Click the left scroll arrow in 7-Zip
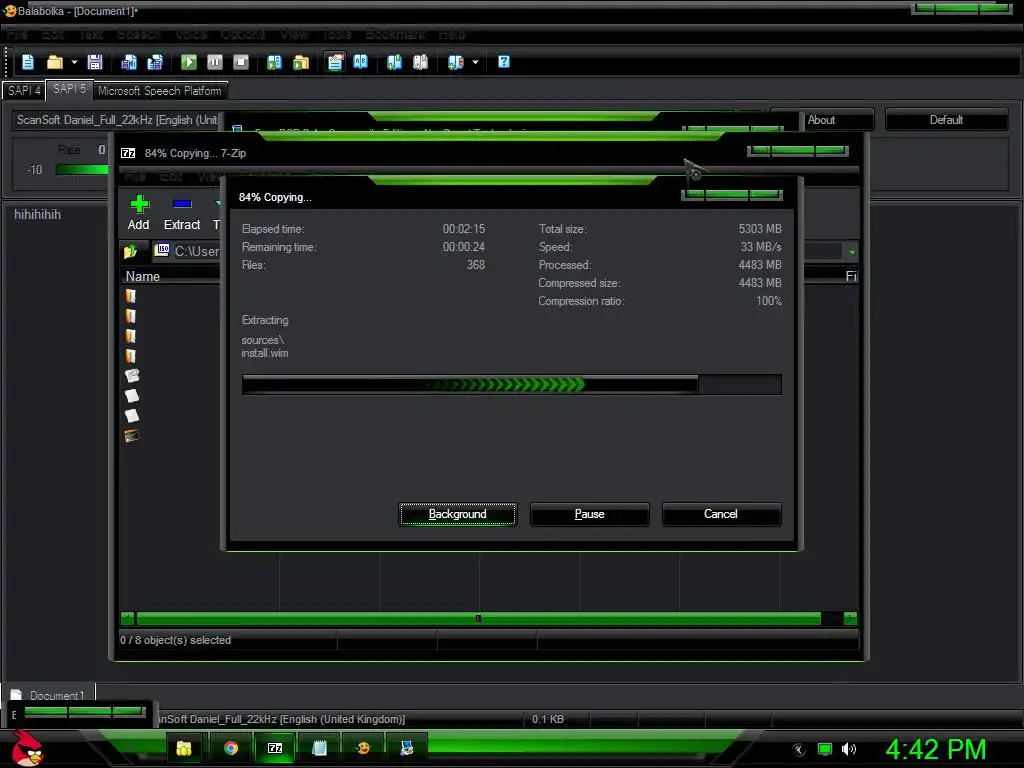 [x=127, y=618]
